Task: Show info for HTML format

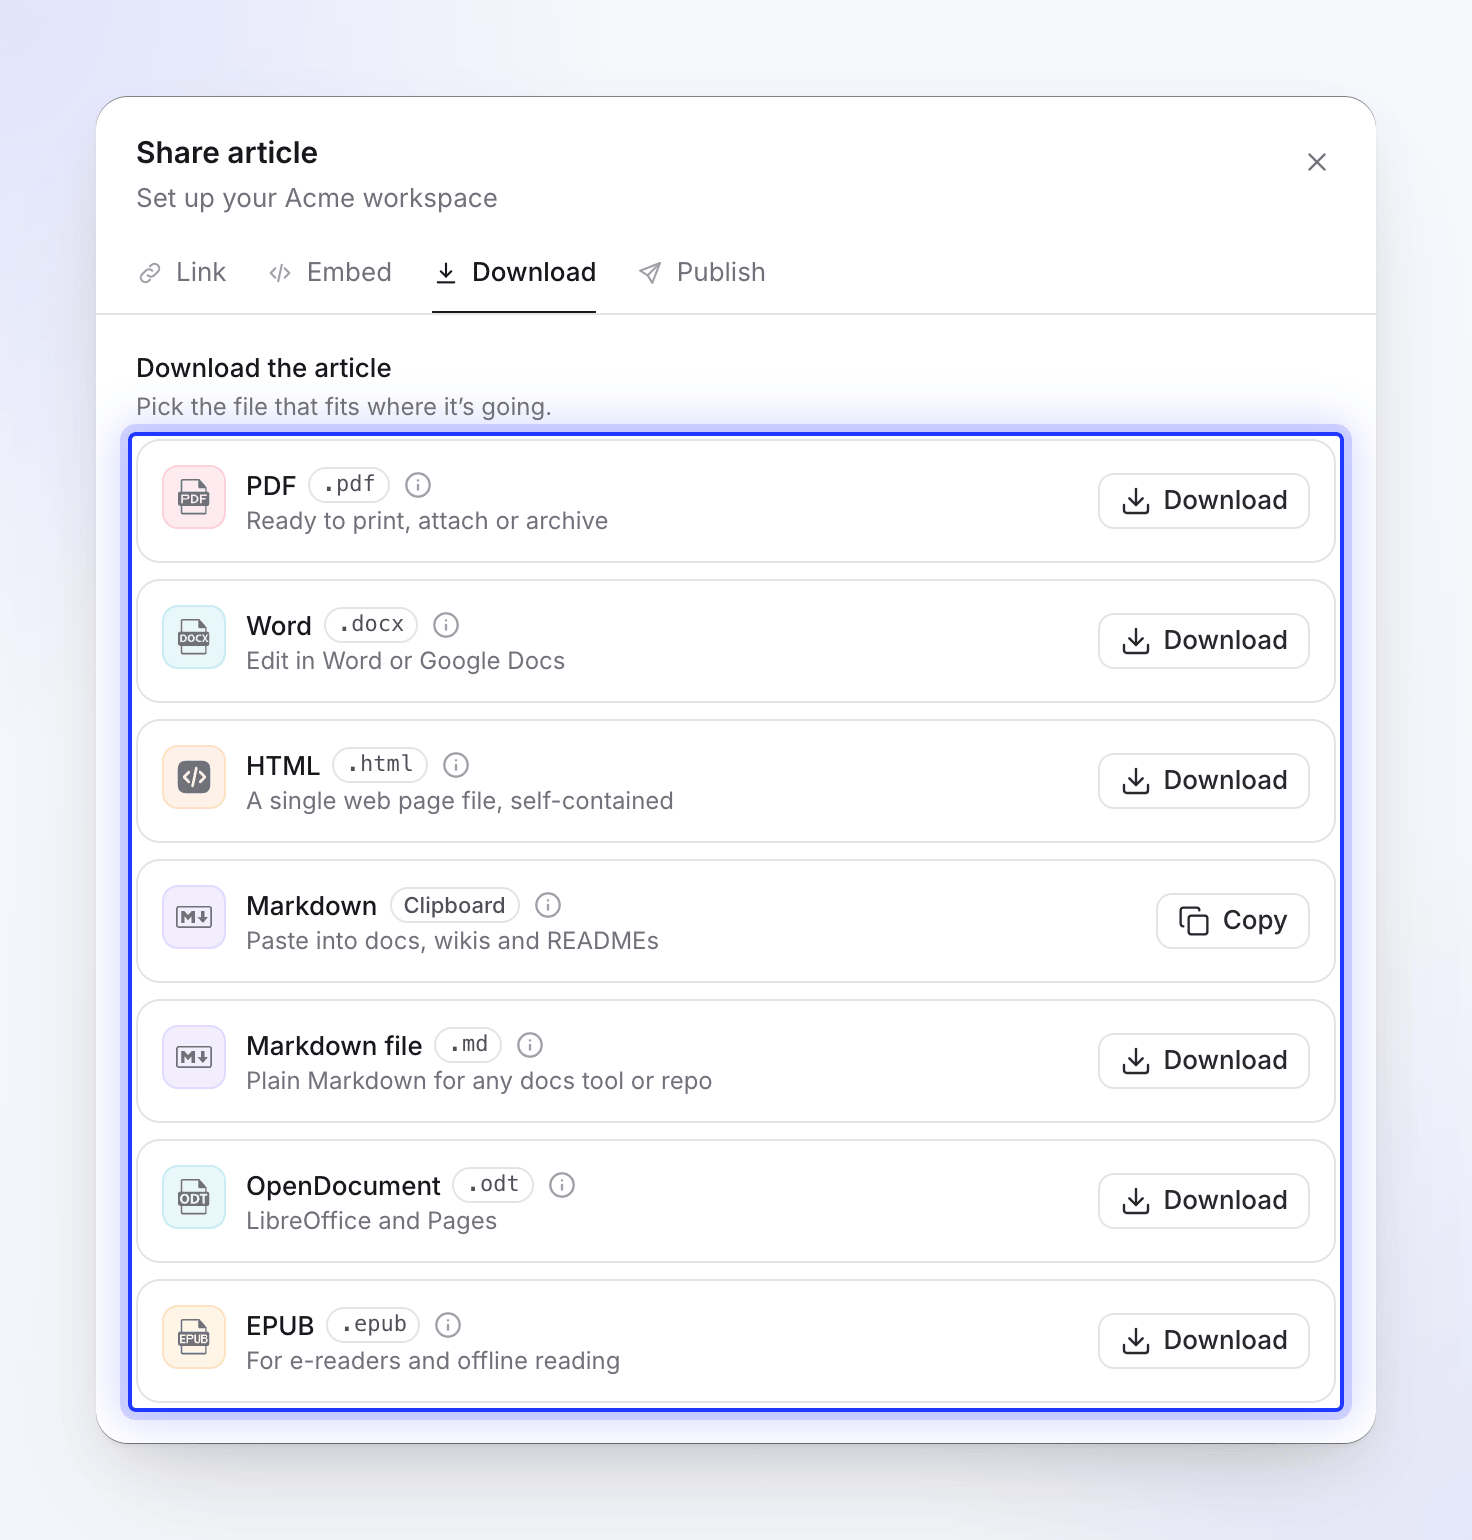Action: (456, 765)
